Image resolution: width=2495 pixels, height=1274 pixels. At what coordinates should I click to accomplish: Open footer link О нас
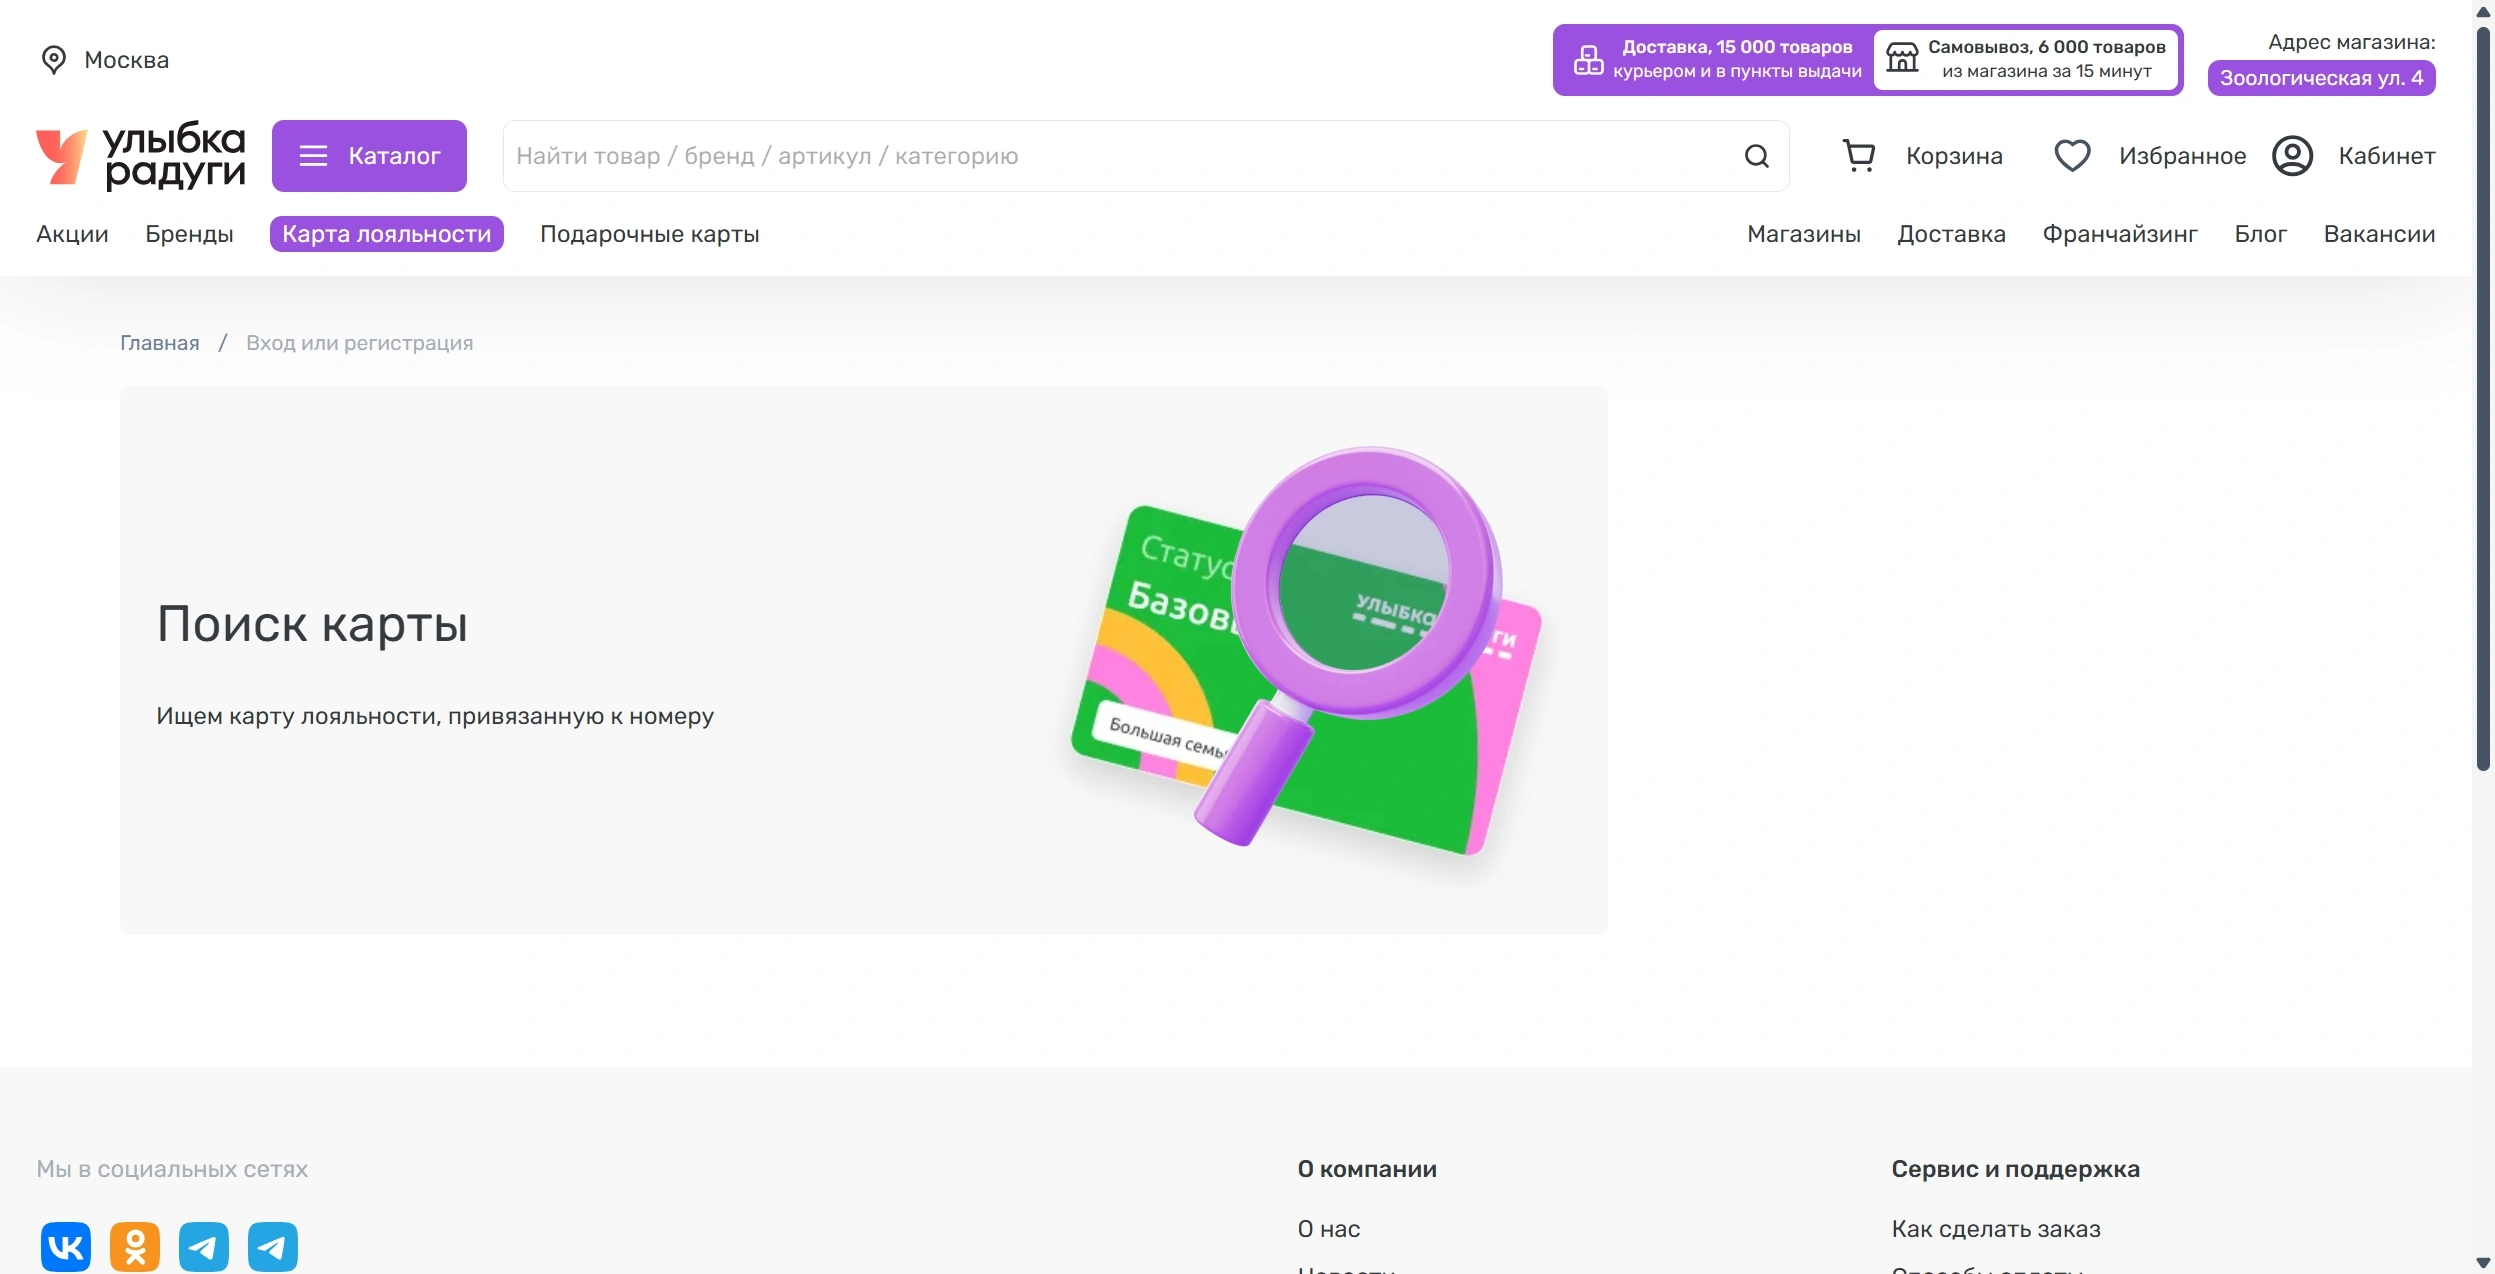(x=1328, y=1229)
